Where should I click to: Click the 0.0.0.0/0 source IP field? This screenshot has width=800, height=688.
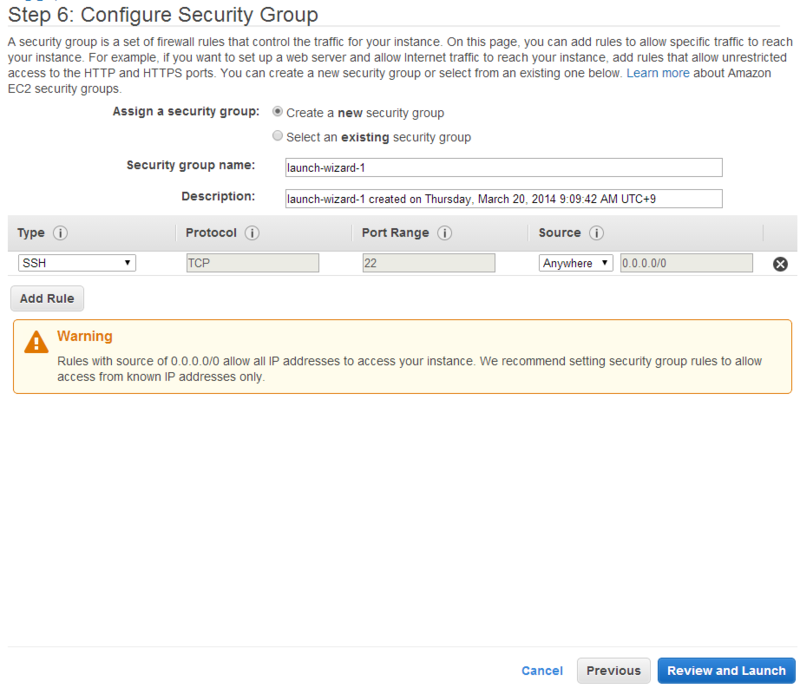(x=686, y=263)
